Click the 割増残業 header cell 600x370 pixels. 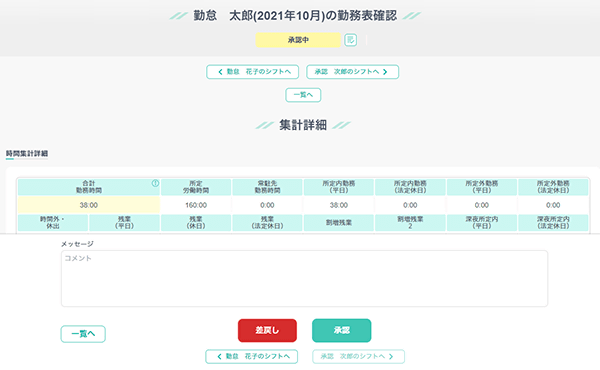click(x=339, y=223)
